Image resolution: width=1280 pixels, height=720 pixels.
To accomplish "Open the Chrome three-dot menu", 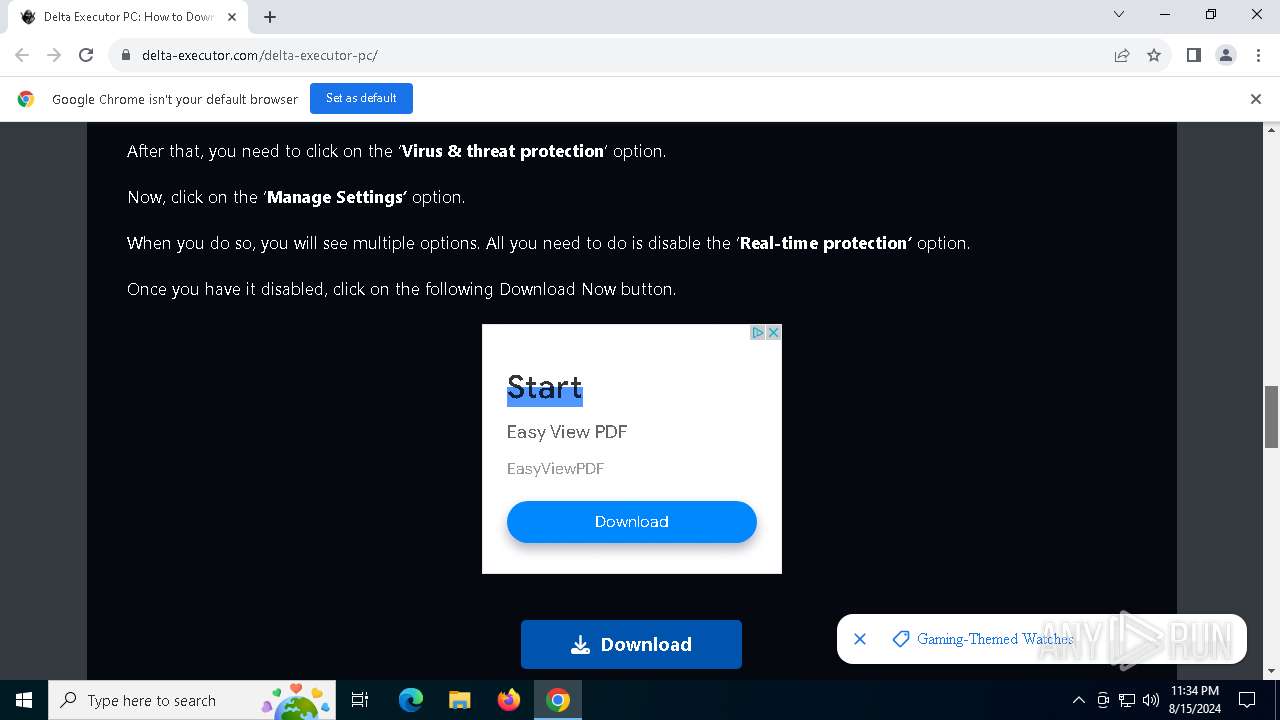I will (1258, 55).
